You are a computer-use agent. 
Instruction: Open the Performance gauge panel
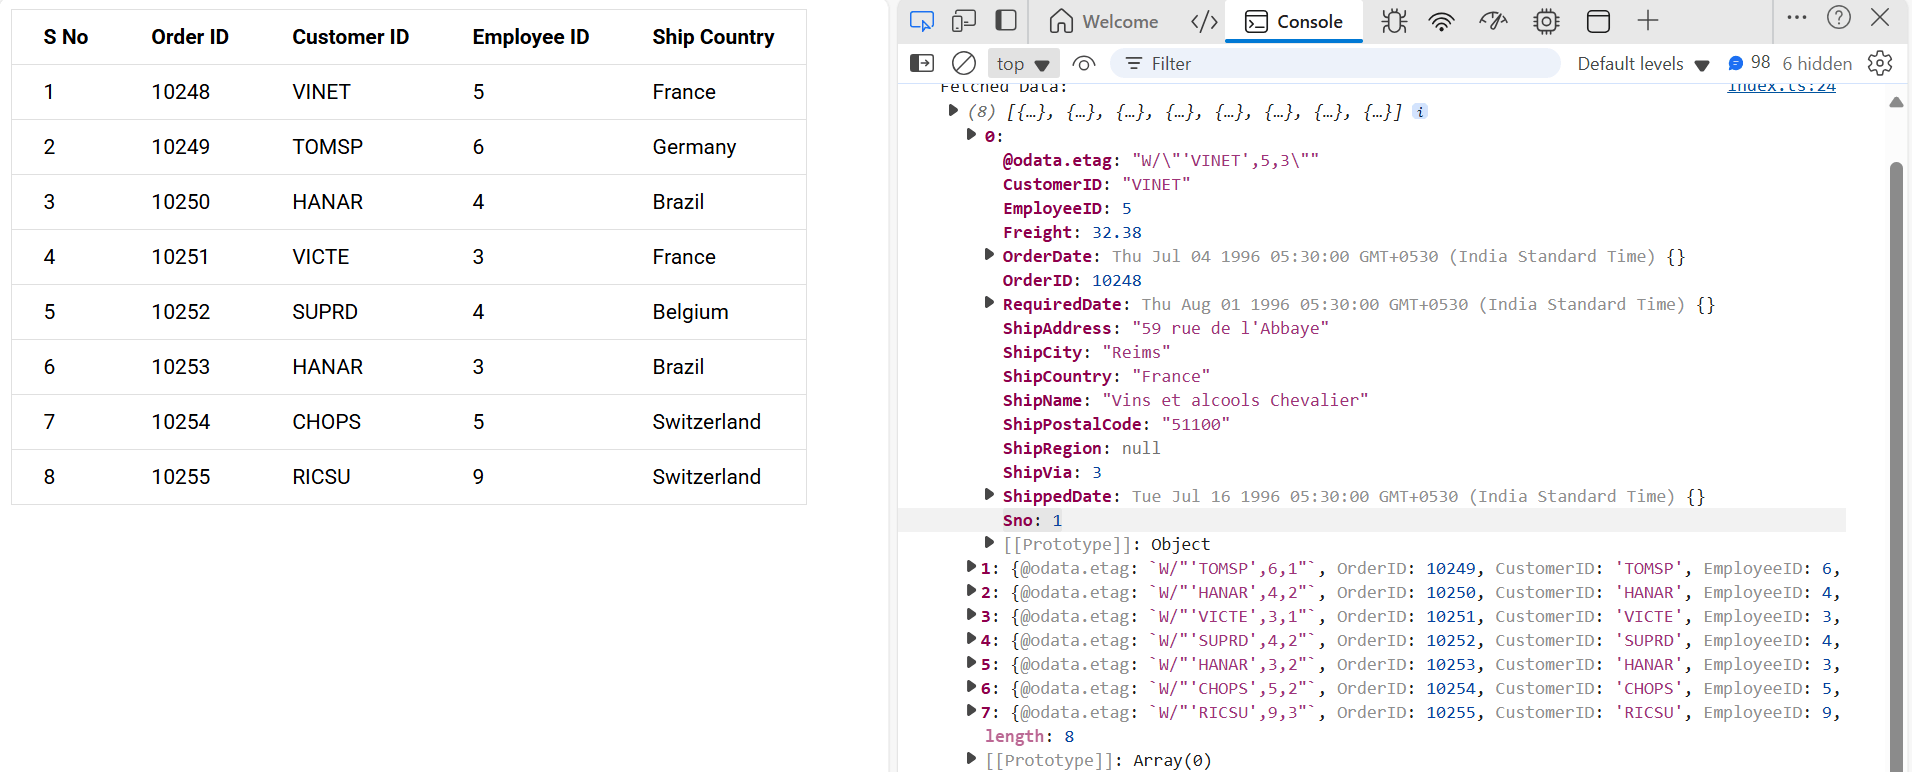(1493, 21)
